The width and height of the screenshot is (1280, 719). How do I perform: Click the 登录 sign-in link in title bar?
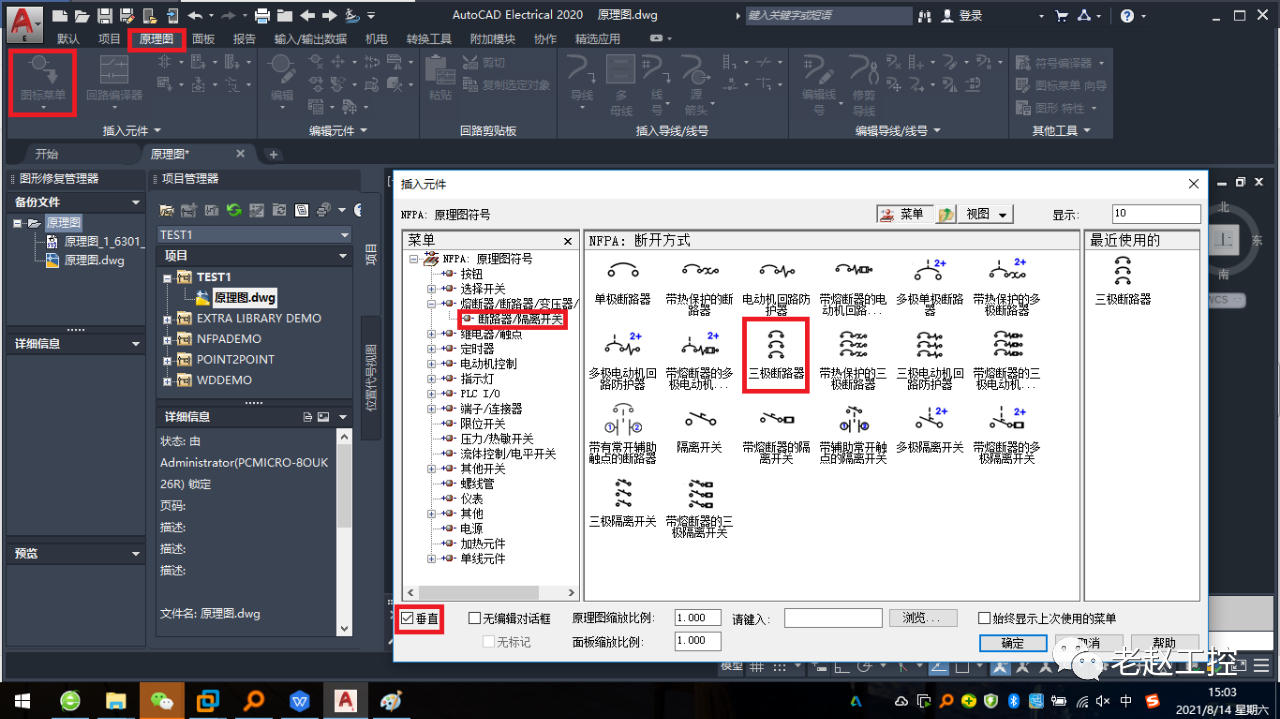point(962,15)
